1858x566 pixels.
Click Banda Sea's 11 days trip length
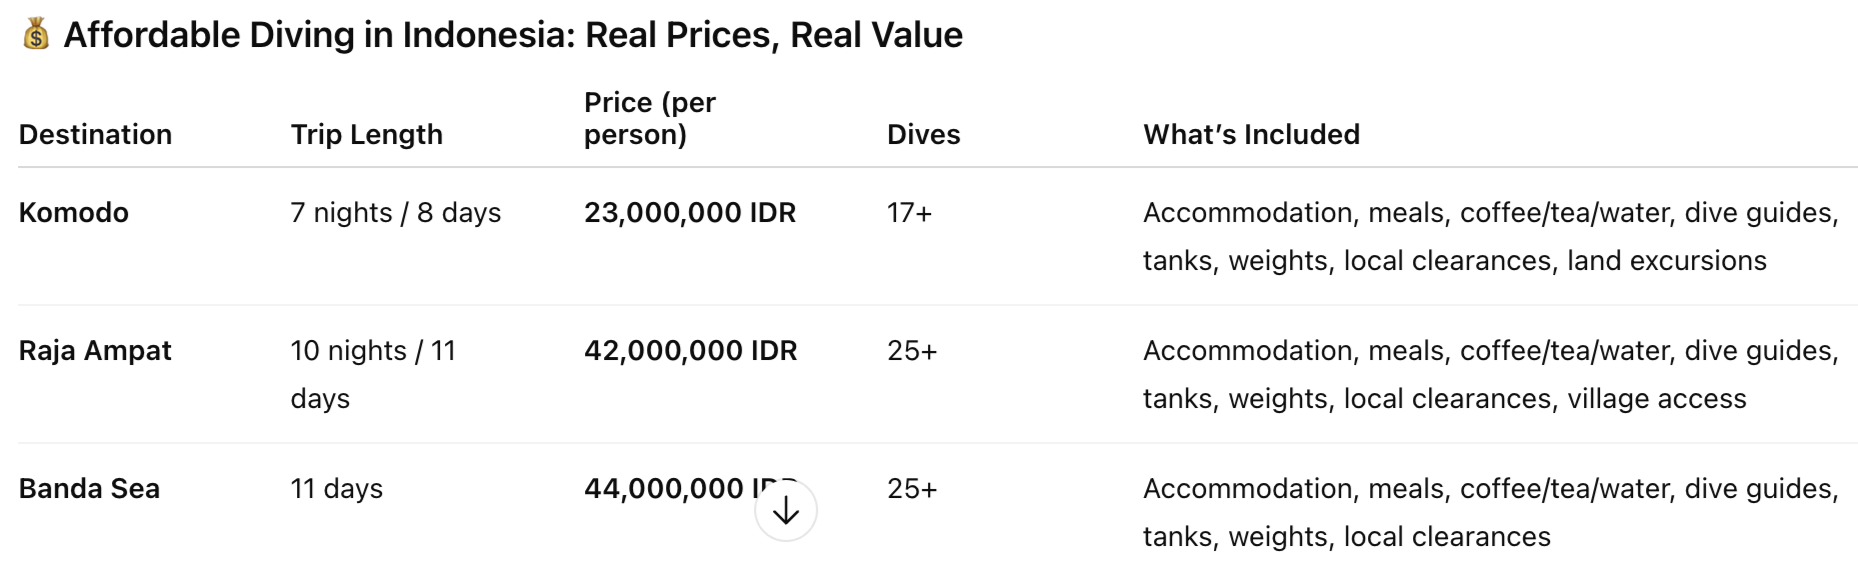tap(336, 488)
